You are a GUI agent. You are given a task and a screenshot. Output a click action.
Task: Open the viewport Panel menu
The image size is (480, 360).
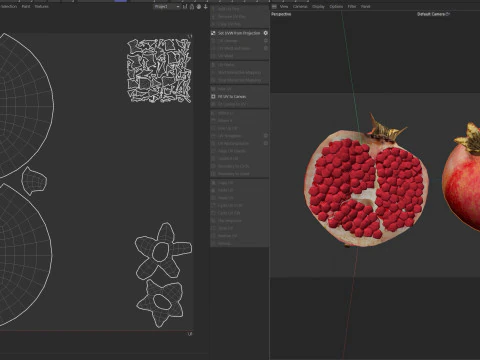point(365,6)
